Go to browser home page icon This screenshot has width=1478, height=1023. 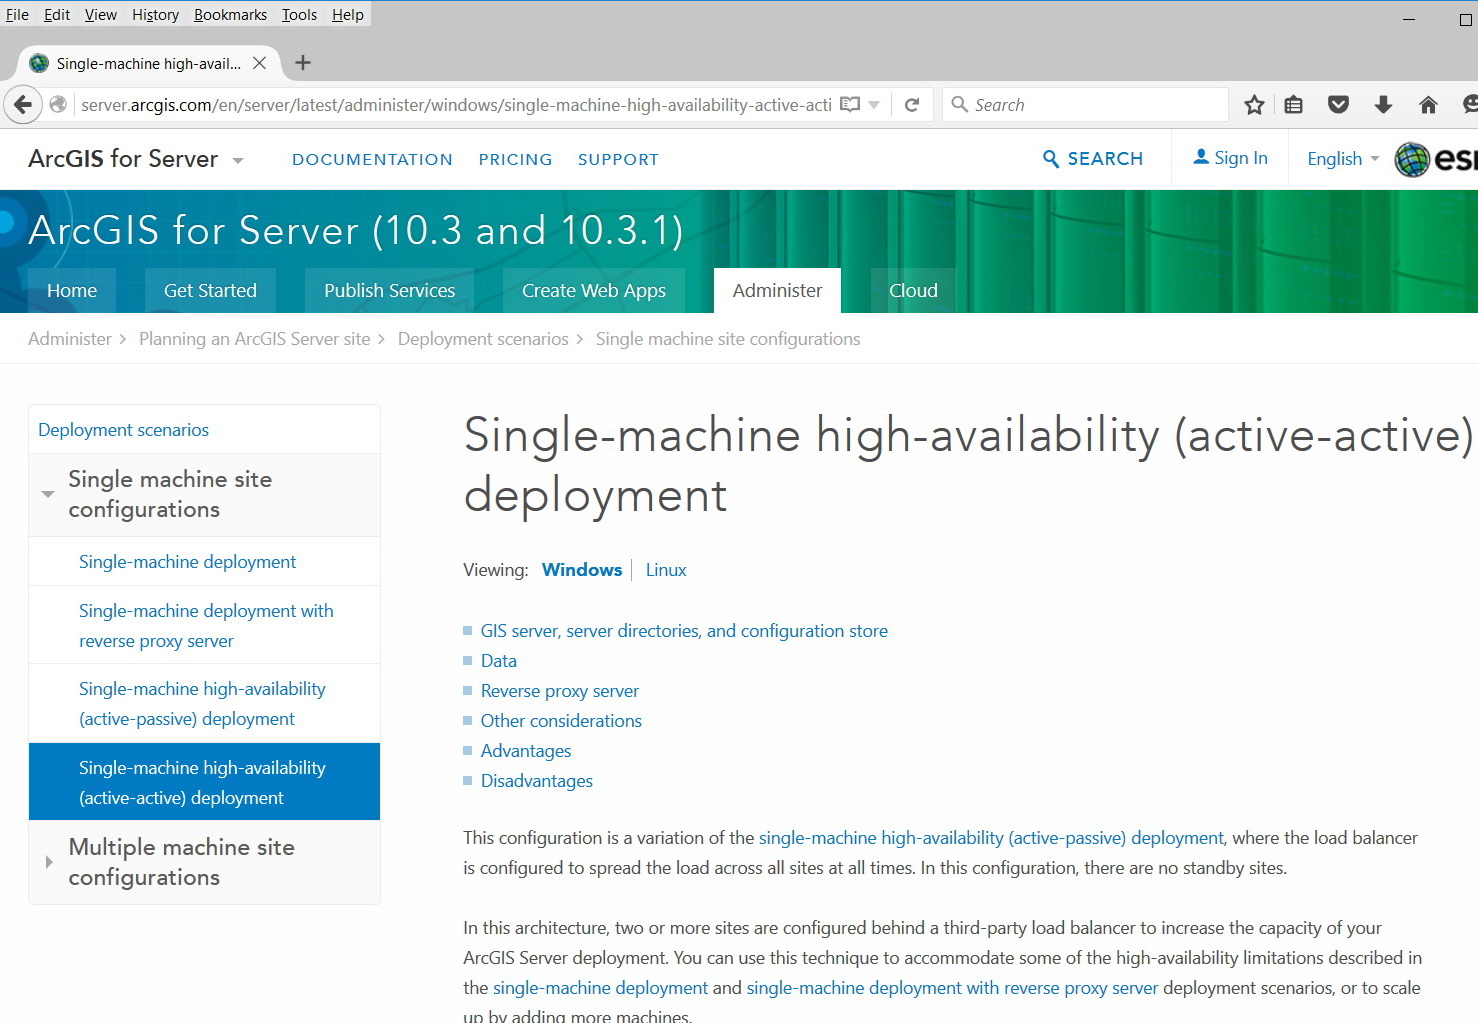[1428, 105]
